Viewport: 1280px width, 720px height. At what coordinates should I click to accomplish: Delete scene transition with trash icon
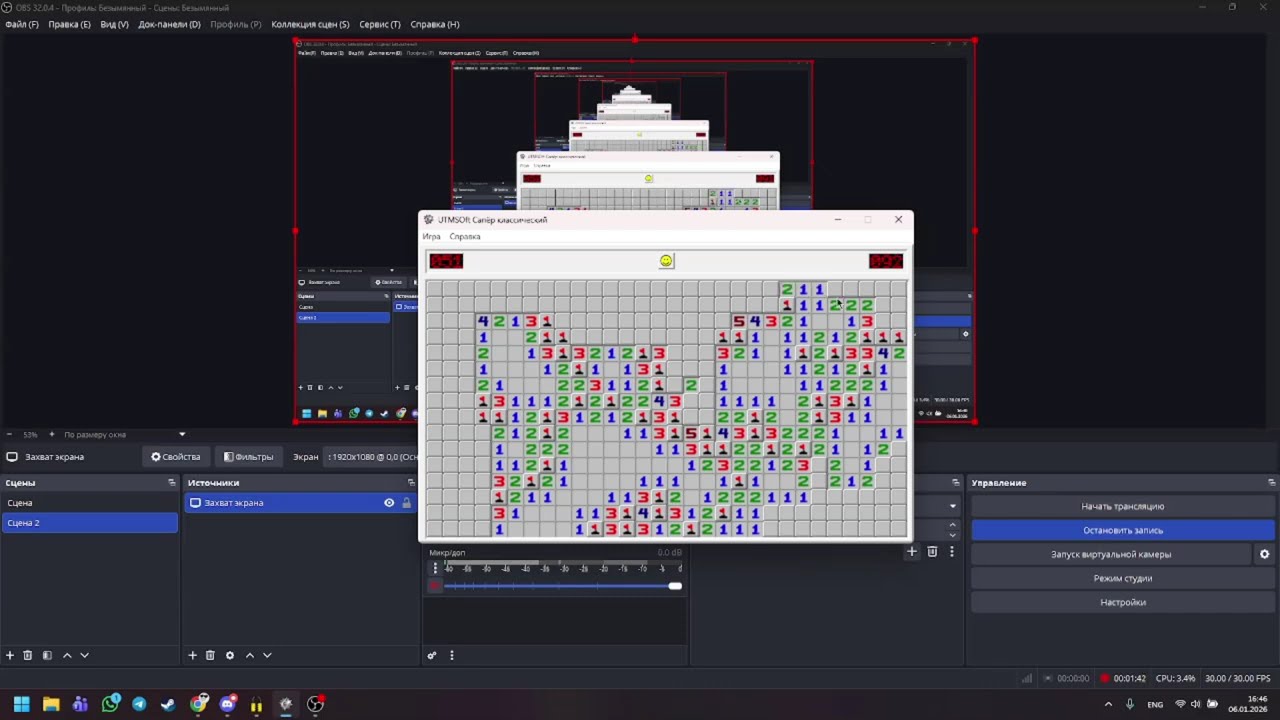point(932,551)
